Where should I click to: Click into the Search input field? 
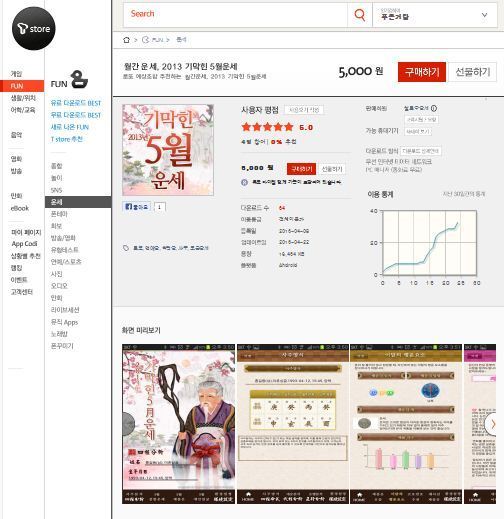pos(235,15)
